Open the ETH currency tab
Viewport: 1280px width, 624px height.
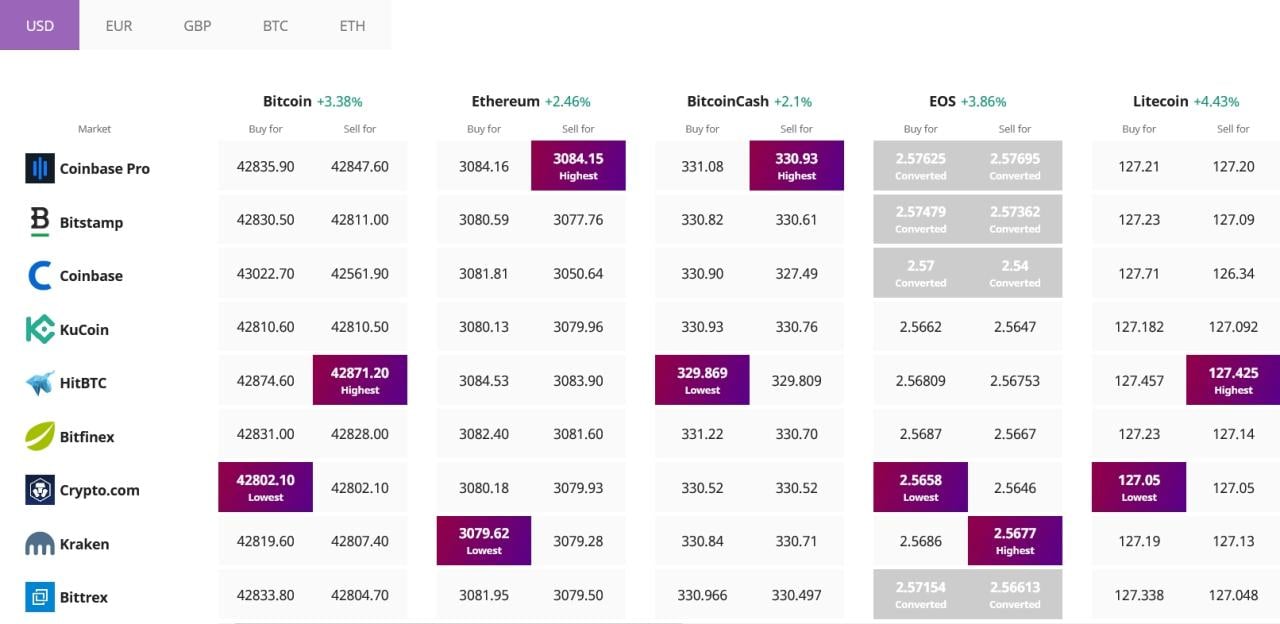pos(352,25)
